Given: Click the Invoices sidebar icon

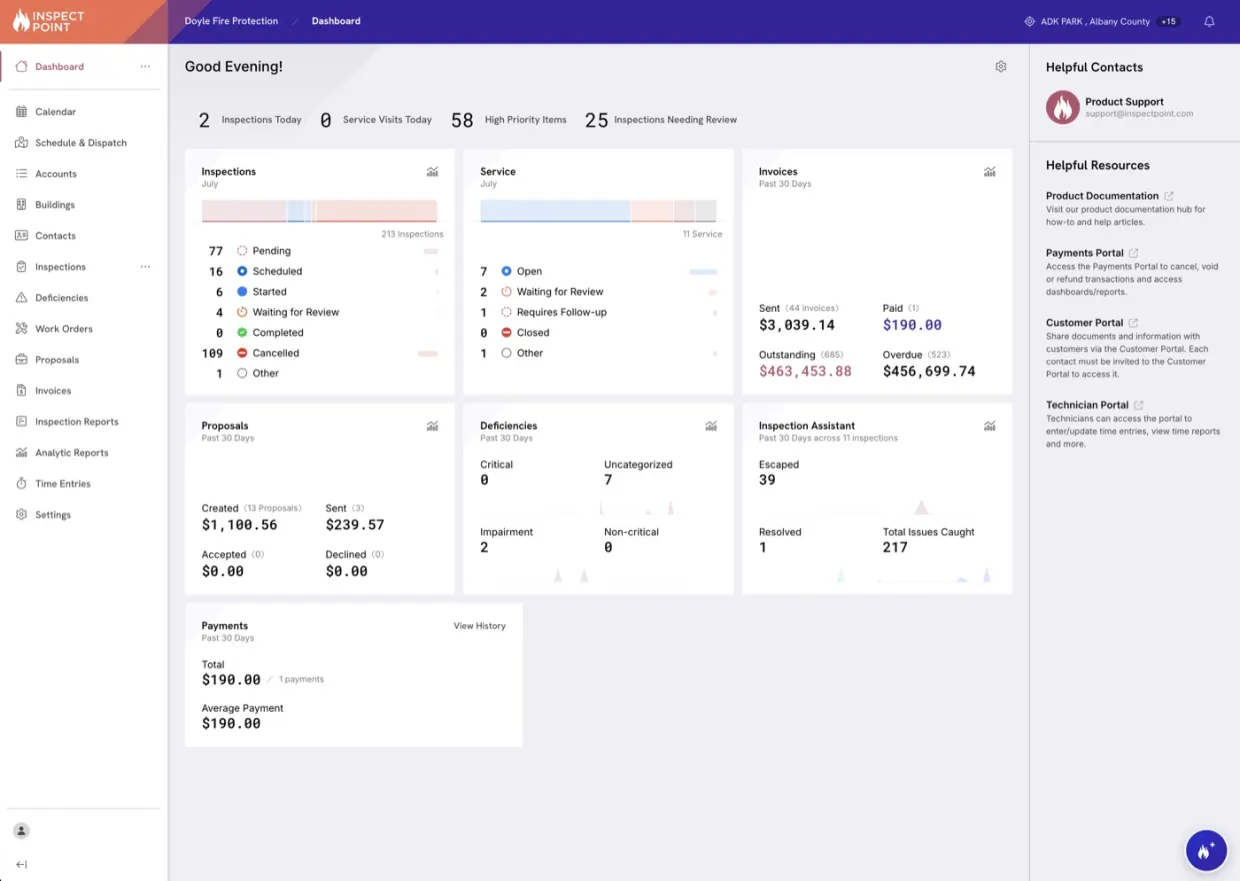Looking at the screenshot, I should coord(21,391).
